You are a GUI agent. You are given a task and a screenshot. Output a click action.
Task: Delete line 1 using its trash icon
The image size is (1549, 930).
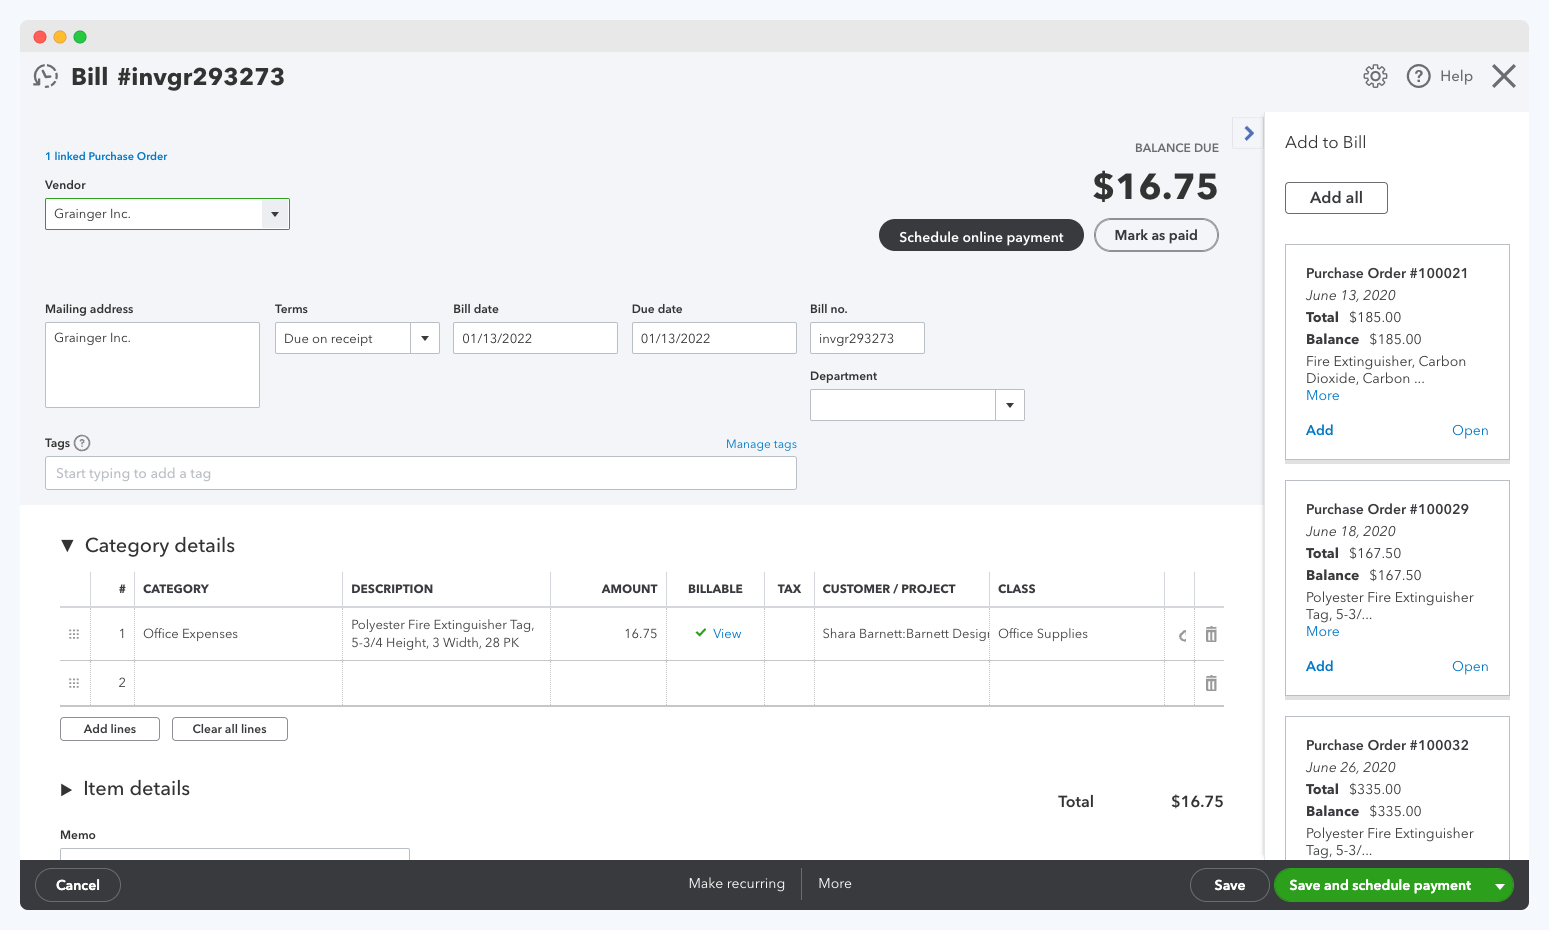pyautogui.click(x=1210, y=634)
